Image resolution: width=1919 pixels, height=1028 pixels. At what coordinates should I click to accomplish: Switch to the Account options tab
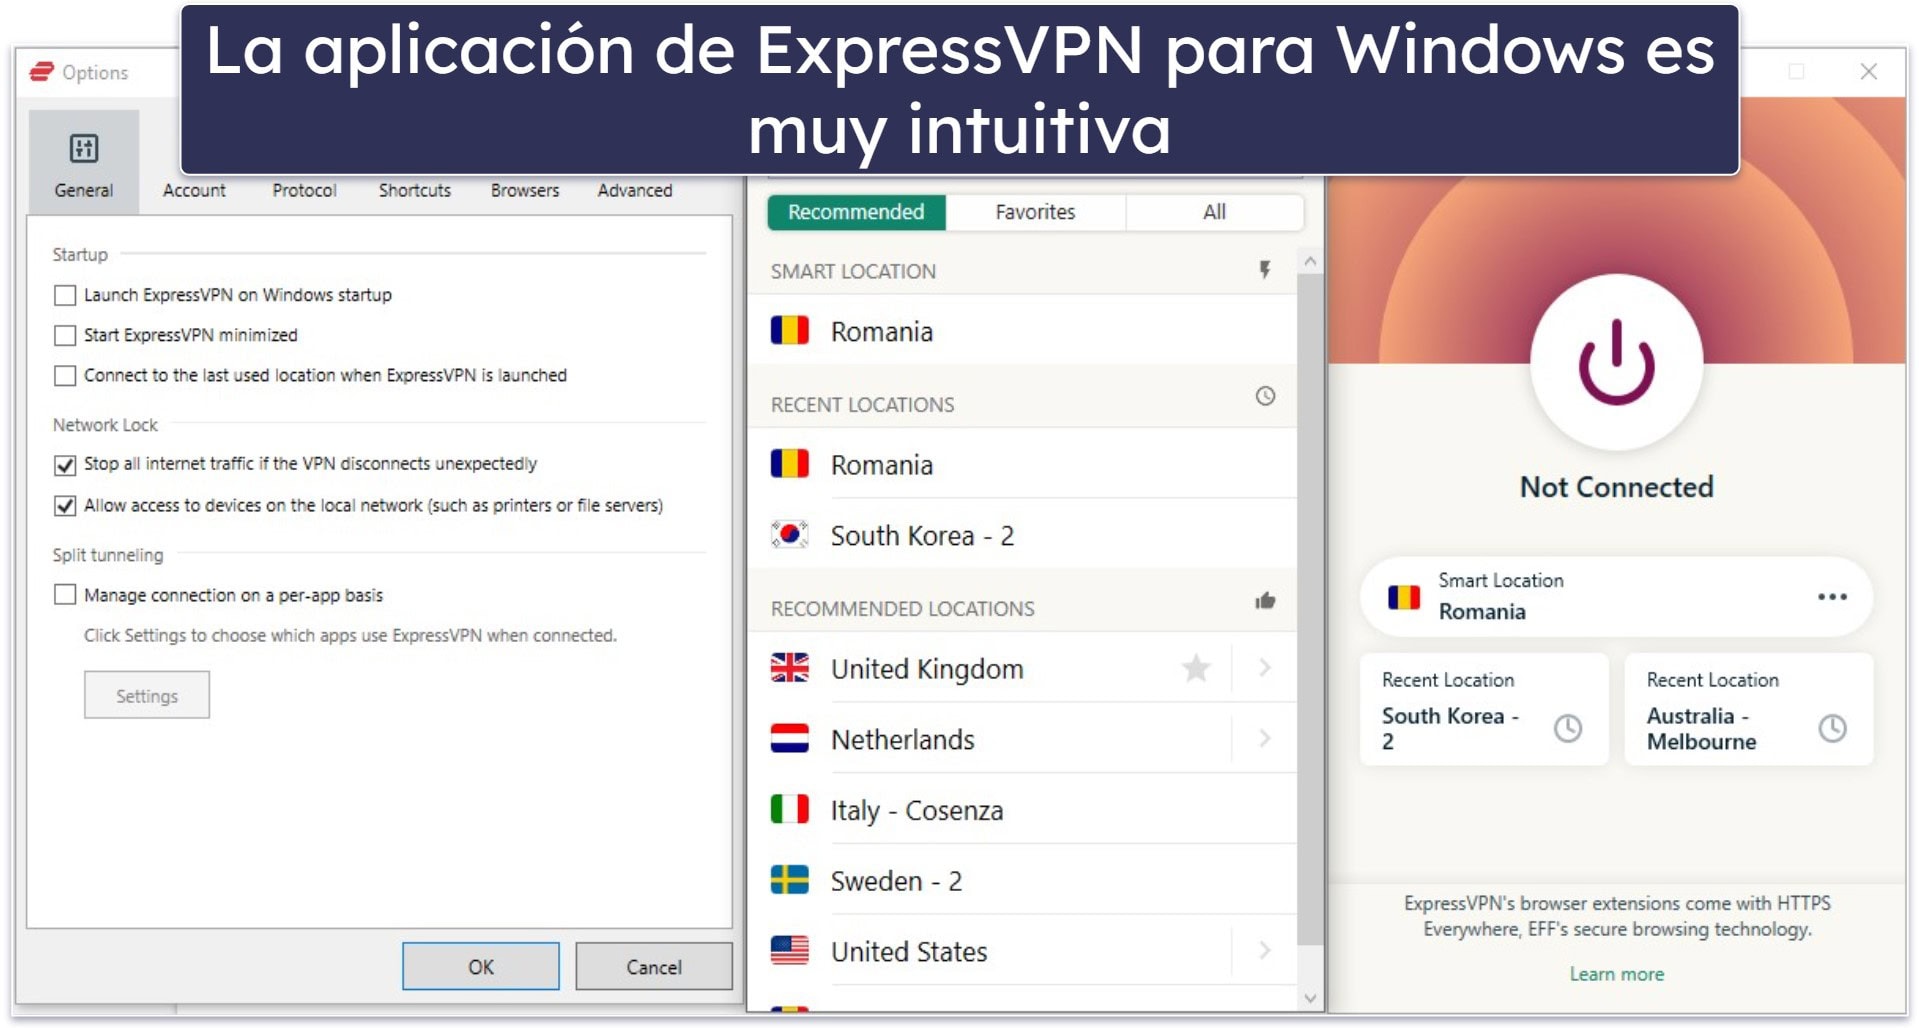[194, 190]
